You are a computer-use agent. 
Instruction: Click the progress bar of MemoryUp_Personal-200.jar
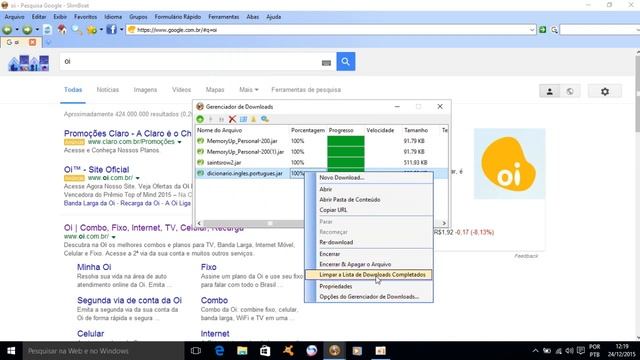coord(346,141)
